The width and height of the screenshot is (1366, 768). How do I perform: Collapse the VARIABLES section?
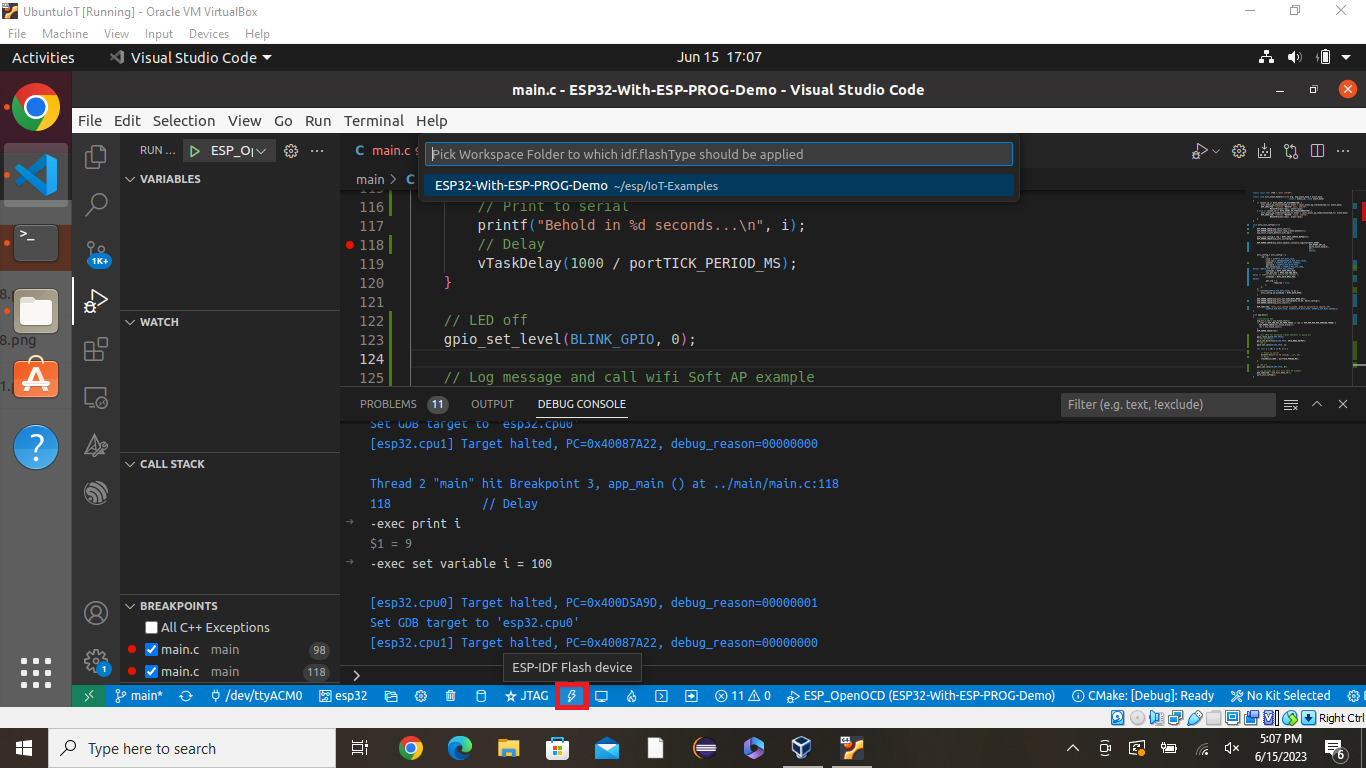(x=130, y=179)
